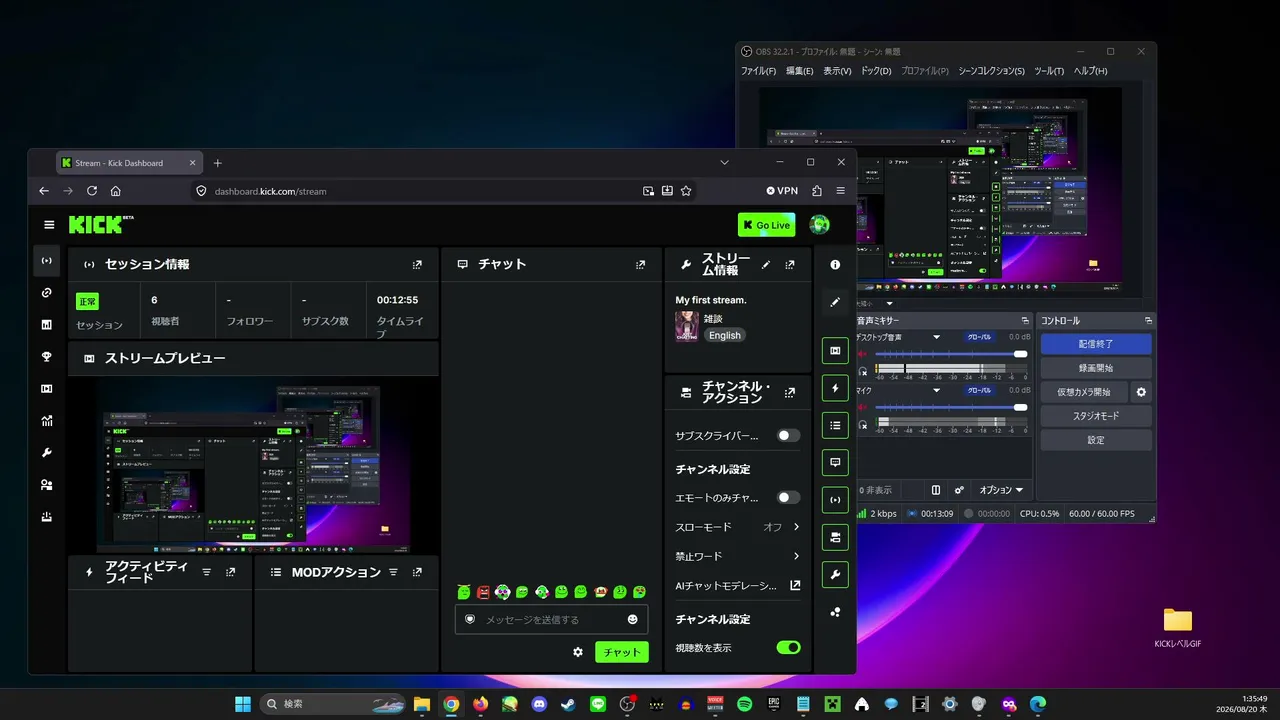Click the メッセージを送信する chat input
Image resolution: width=1280 pixels, height=720 pixels.
552,620
